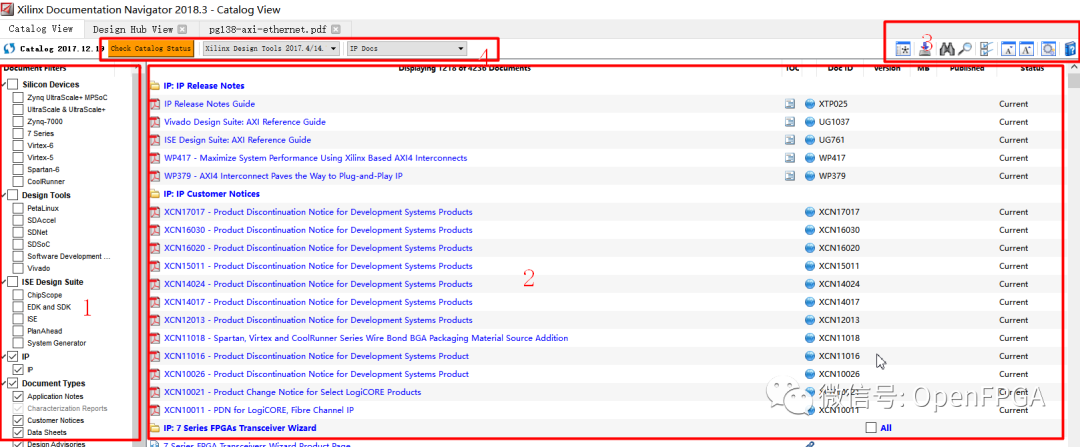Open settings via the gear window icon
The width and height of the screenshot is (1080, 447).
tap(1048, 49)
